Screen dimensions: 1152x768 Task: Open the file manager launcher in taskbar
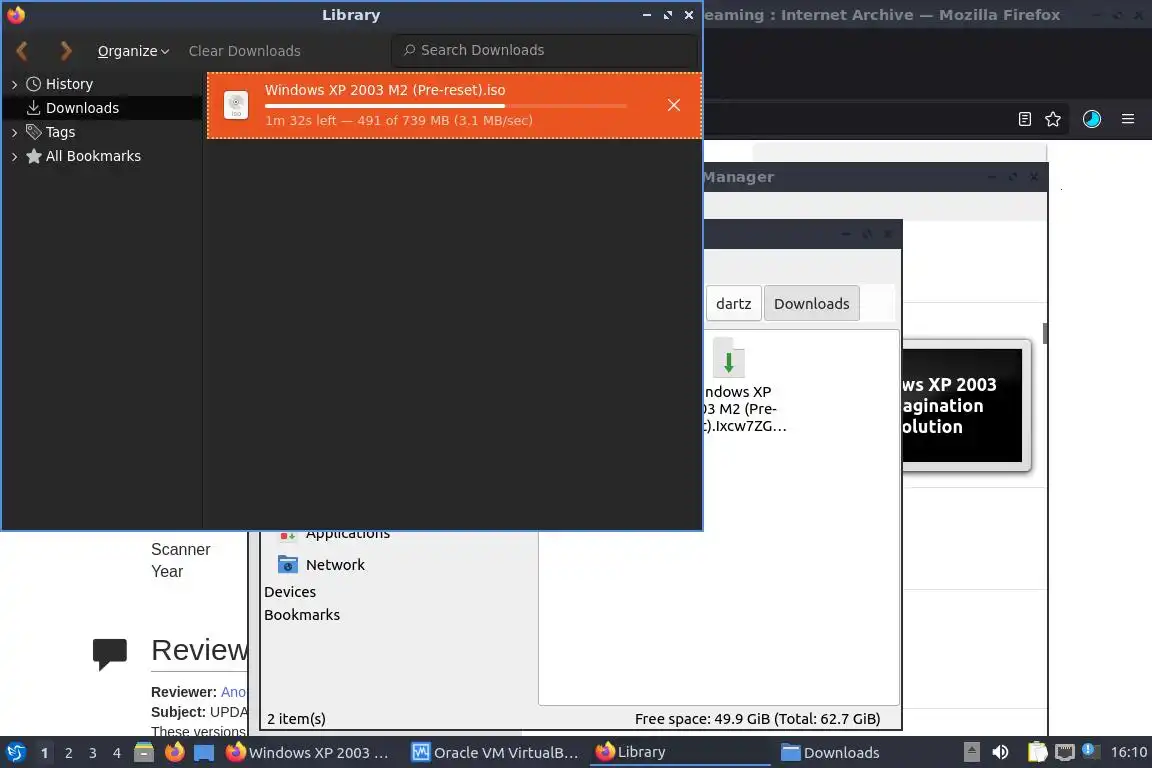144,753
